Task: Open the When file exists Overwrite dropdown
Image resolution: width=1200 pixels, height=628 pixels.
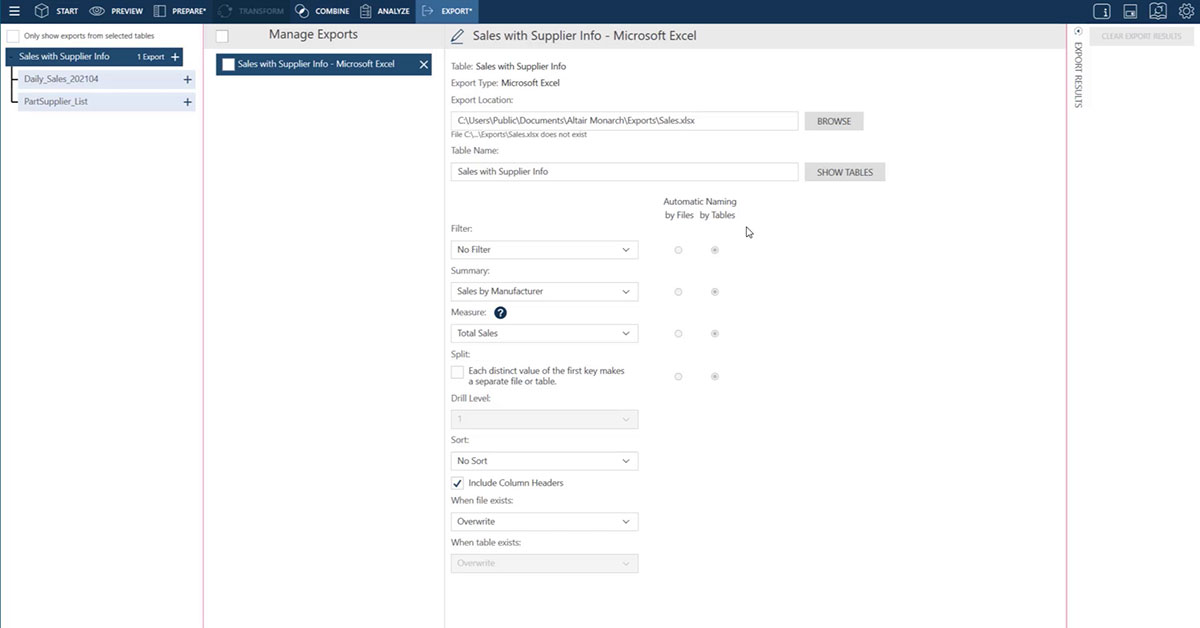Action: coord(544,521)
